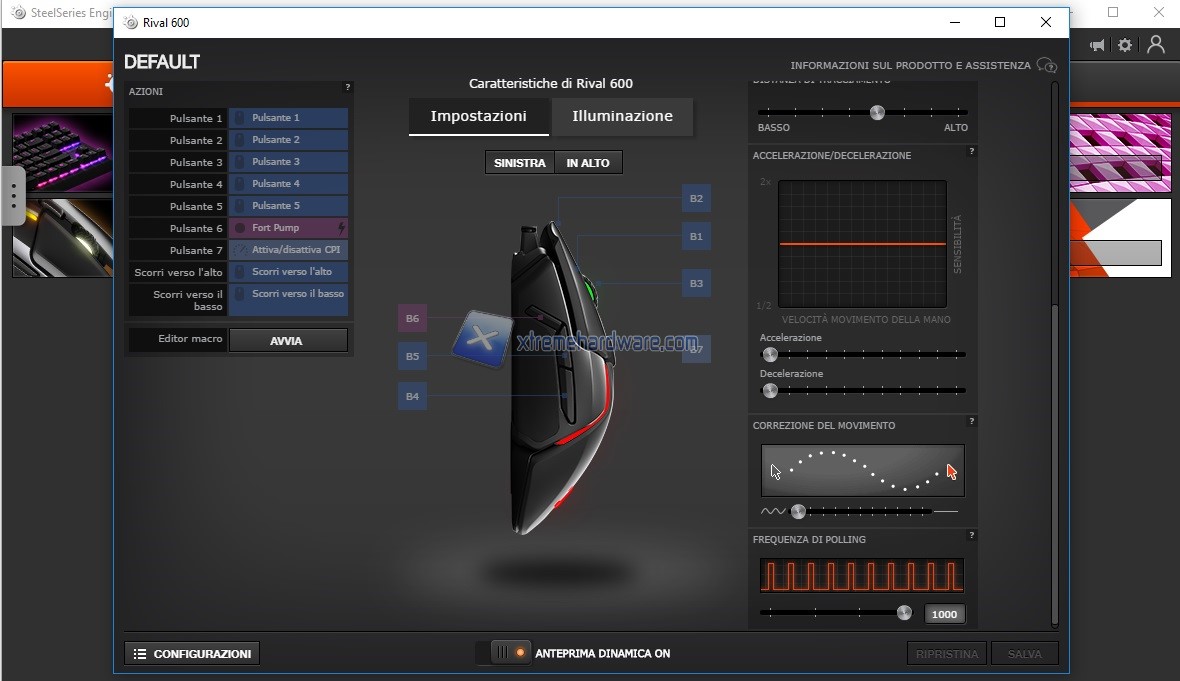1180x681 pixels.
Task: Click the polling rate slider handle
Action: (x=904, y=613)
